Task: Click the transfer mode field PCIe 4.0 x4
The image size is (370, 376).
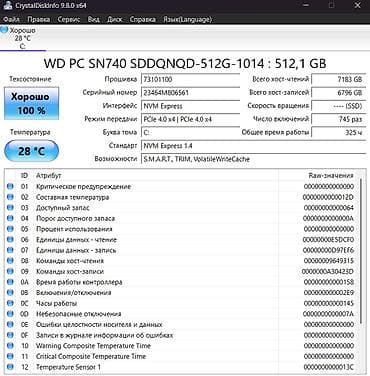Action: 190,119
